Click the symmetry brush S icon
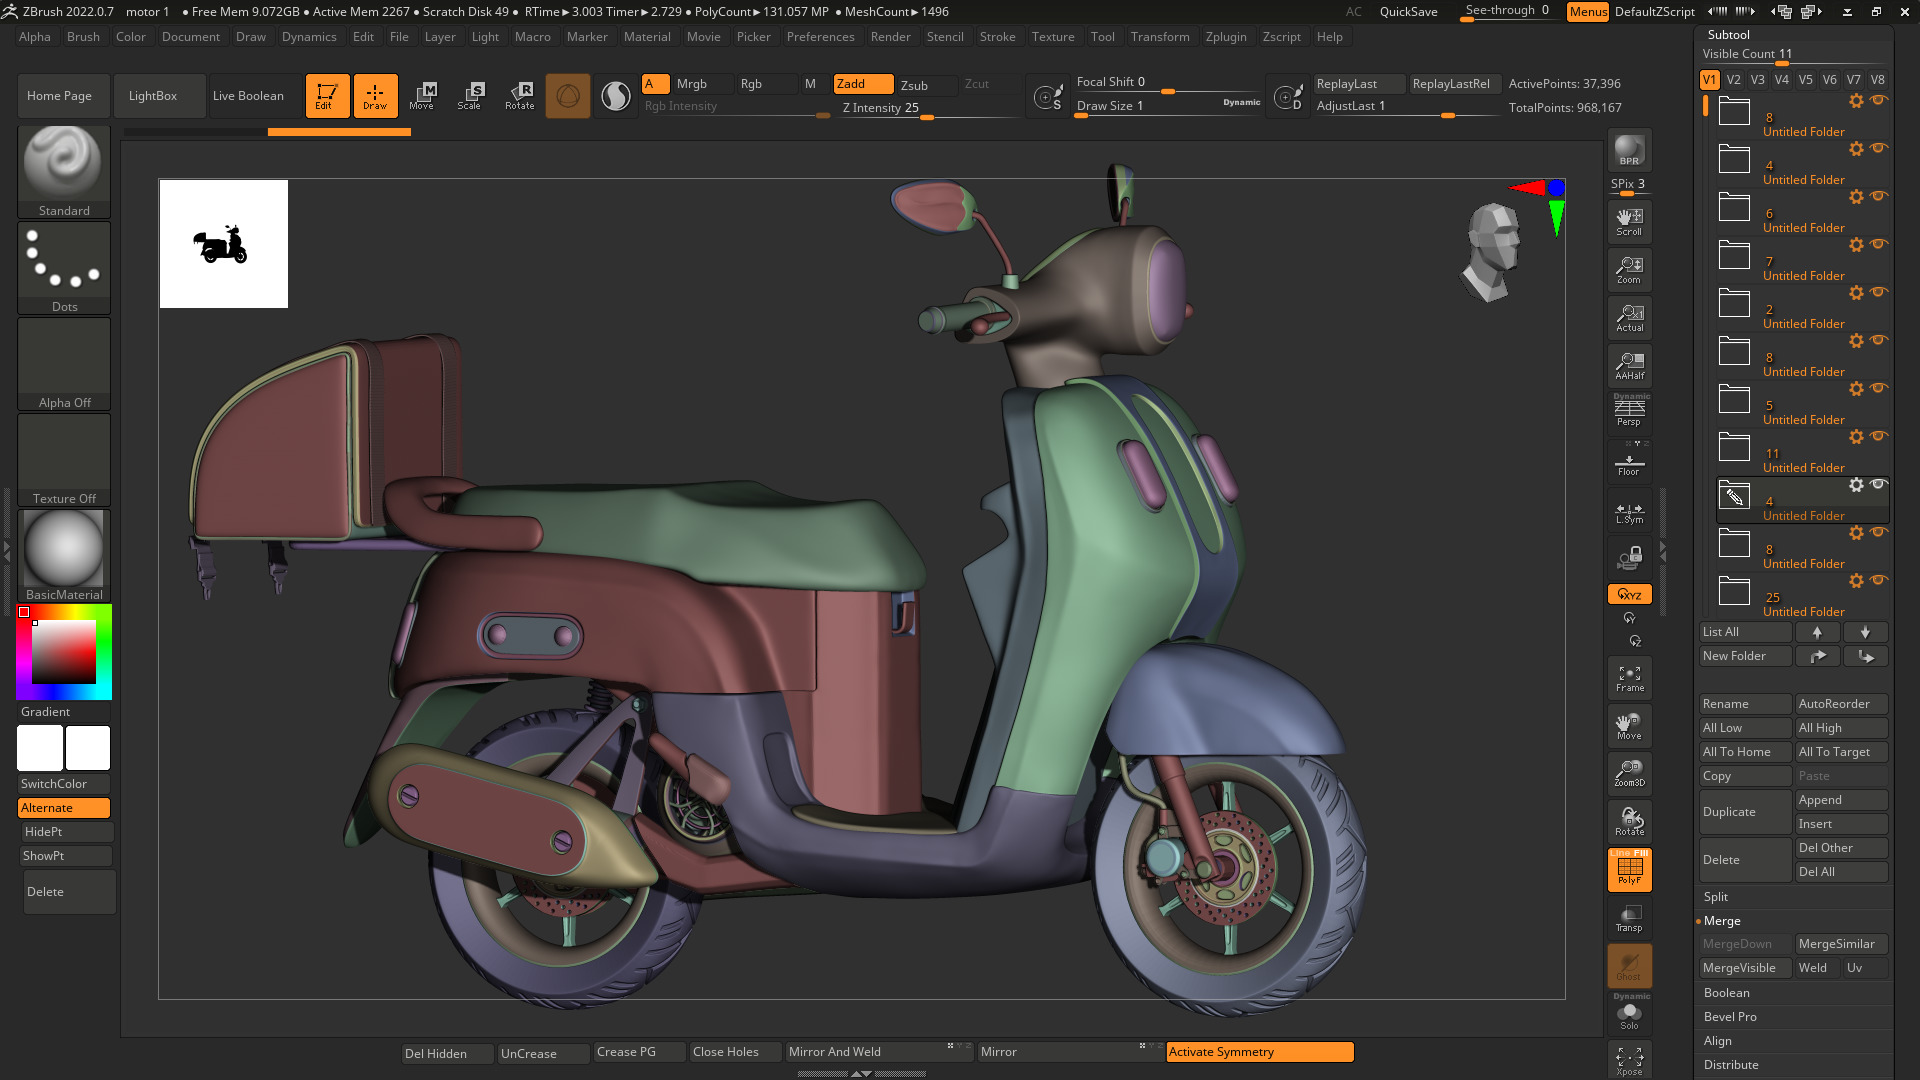Image resolution: width=1920 pixels, height=1080 pixels. (1048, 97)
